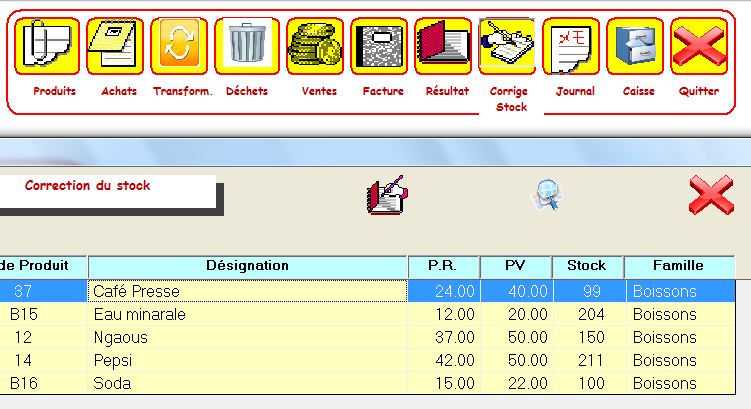Open the Produits module icon

[x=47, y=46]
